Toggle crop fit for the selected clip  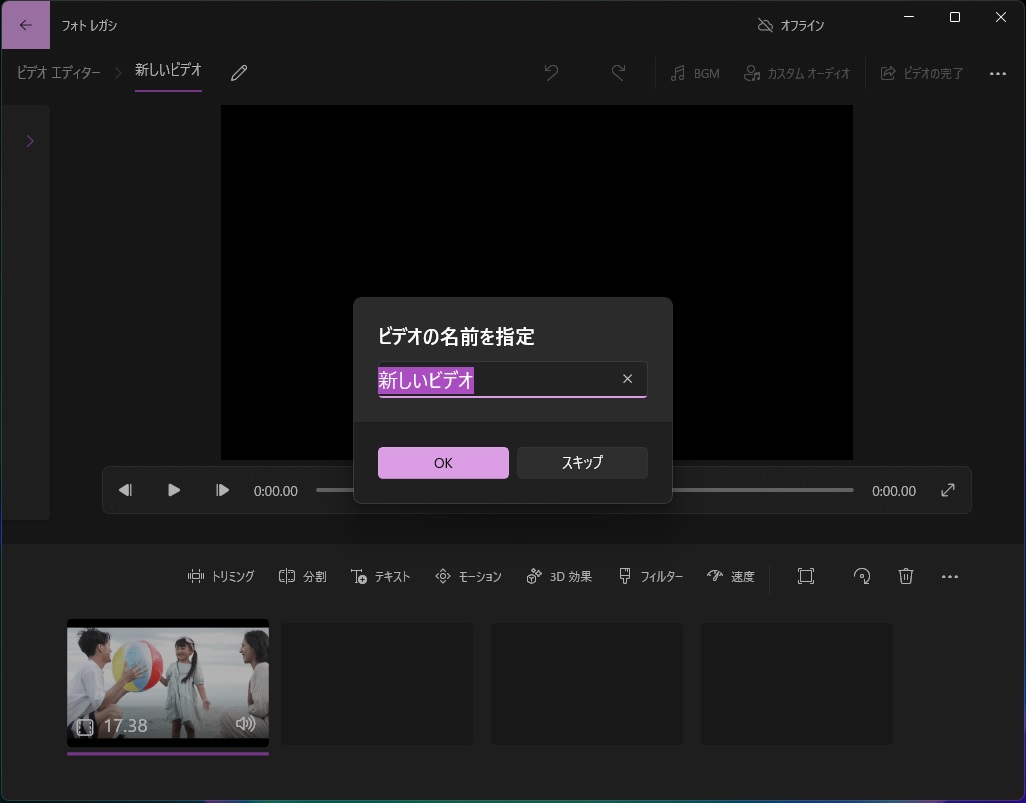pyautogui.click(x=806, y=576)
